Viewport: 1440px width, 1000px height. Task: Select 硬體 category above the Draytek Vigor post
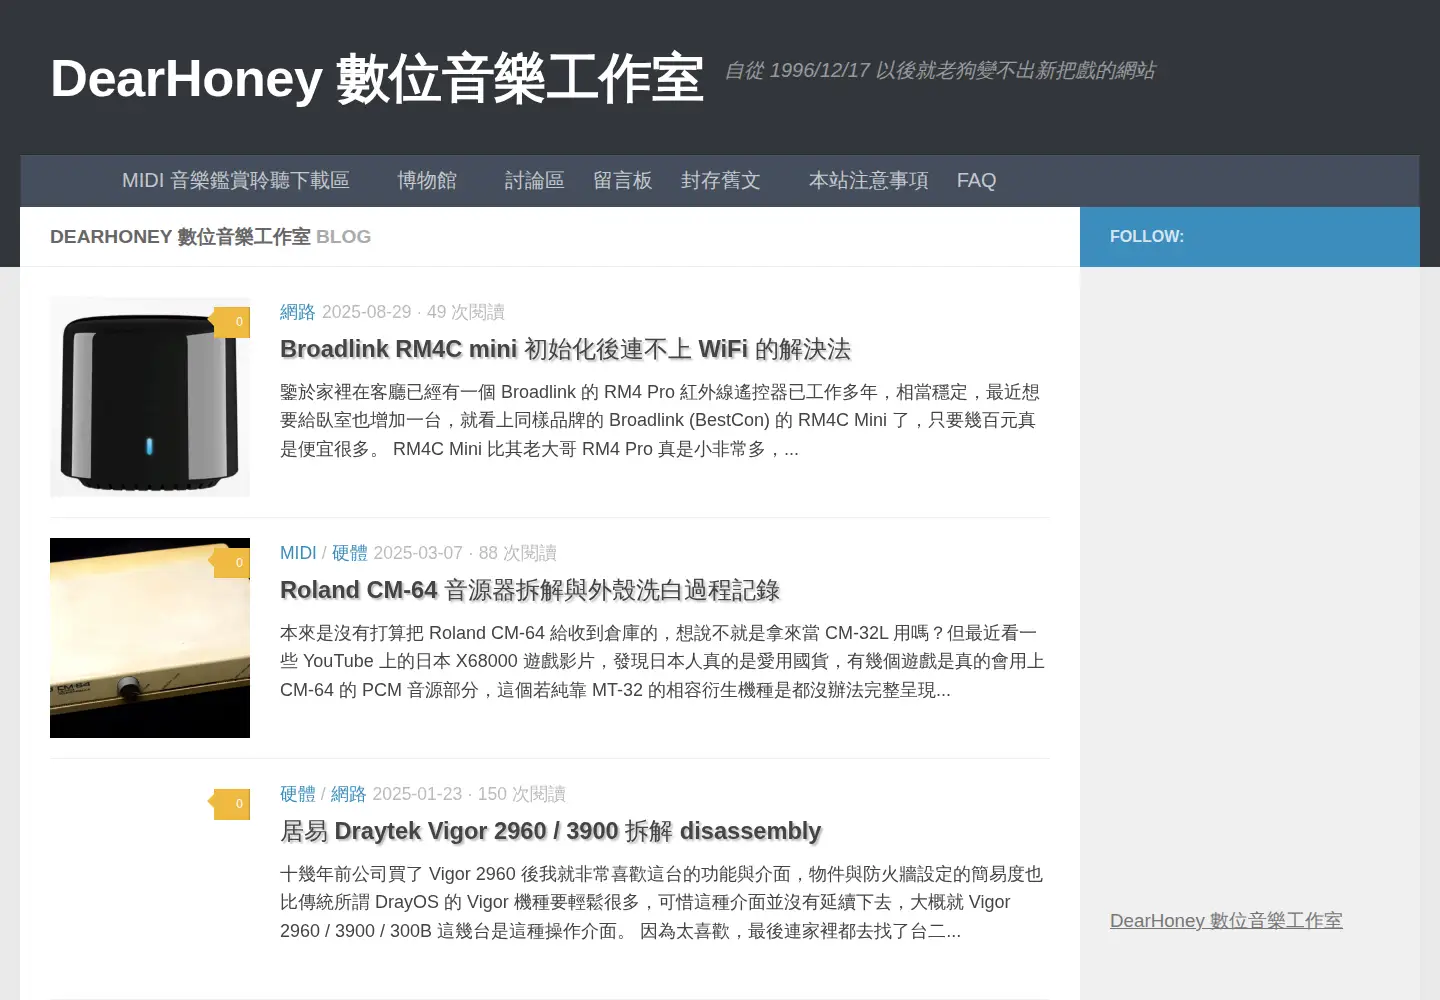click(297, 794)
